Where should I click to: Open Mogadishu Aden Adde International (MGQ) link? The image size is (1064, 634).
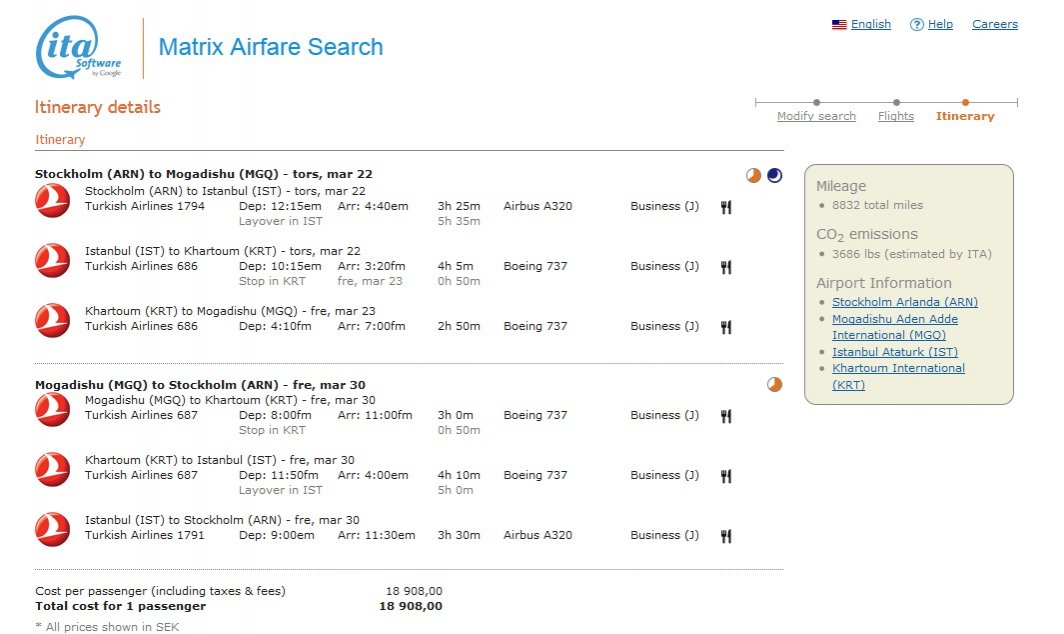(895, 327)
